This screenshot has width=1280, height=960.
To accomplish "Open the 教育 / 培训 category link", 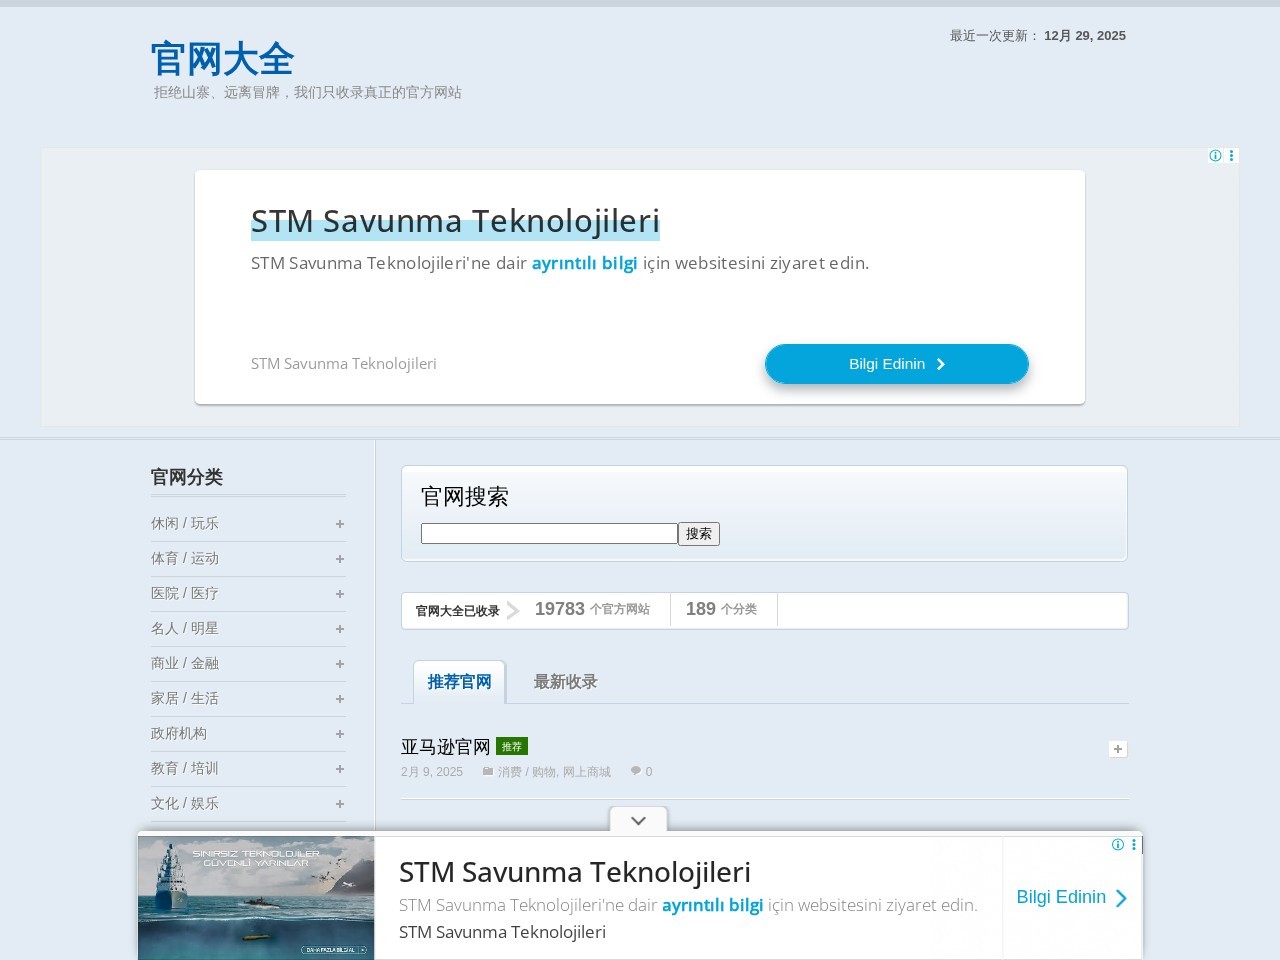I will click(x=185, y=768).
